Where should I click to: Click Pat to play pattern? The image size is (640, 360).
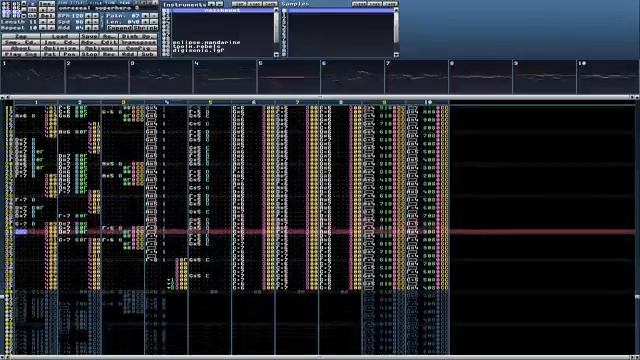coord(50,54)
